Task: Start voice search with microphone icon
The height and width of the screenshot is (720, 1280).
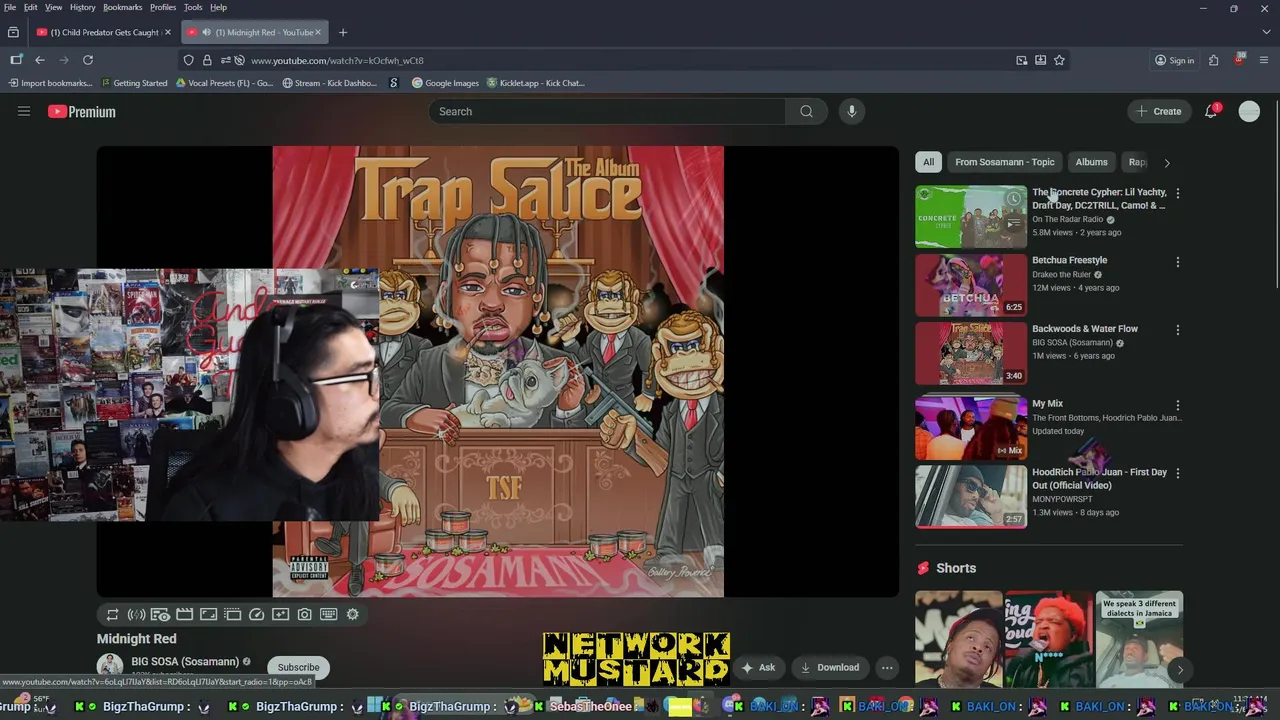Action: pyautogui.click(x=852, y=111)
